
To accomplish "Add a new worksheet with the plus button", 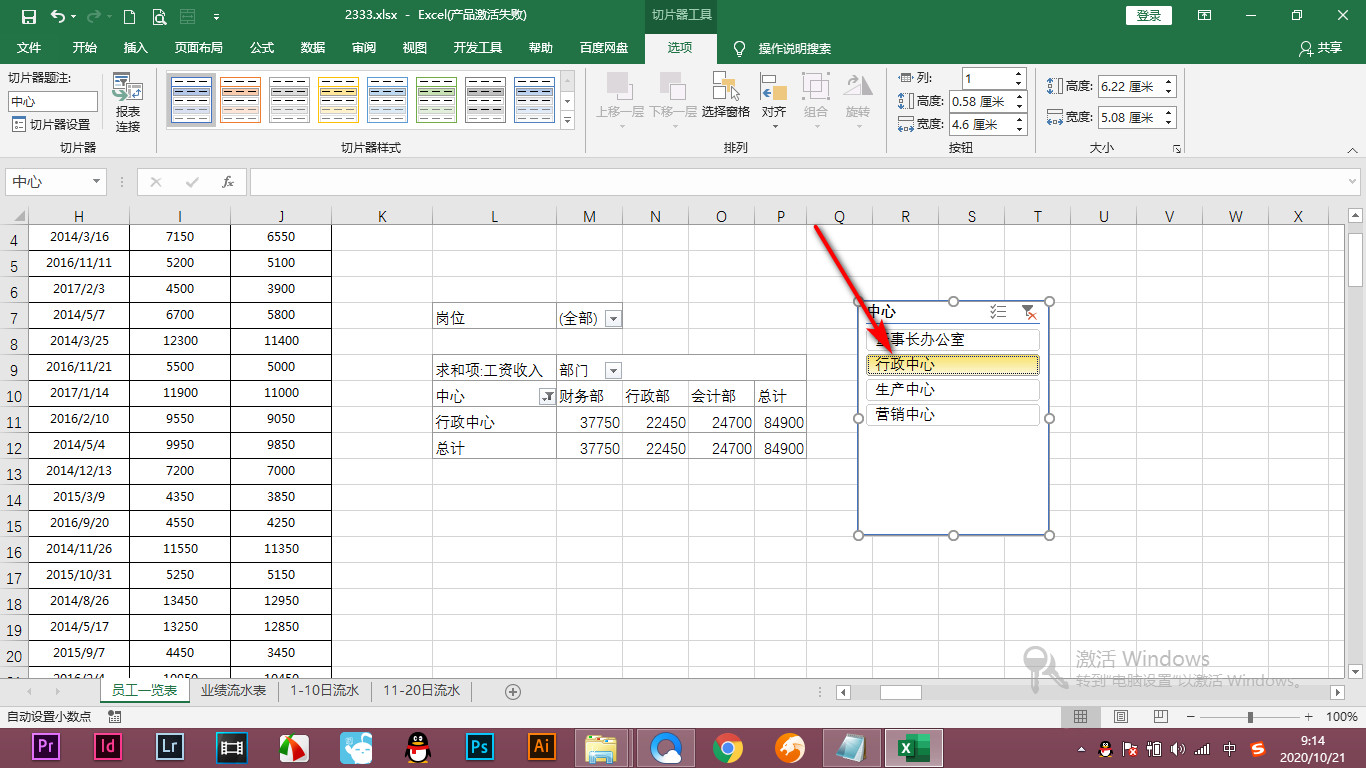I will point(513,690).
